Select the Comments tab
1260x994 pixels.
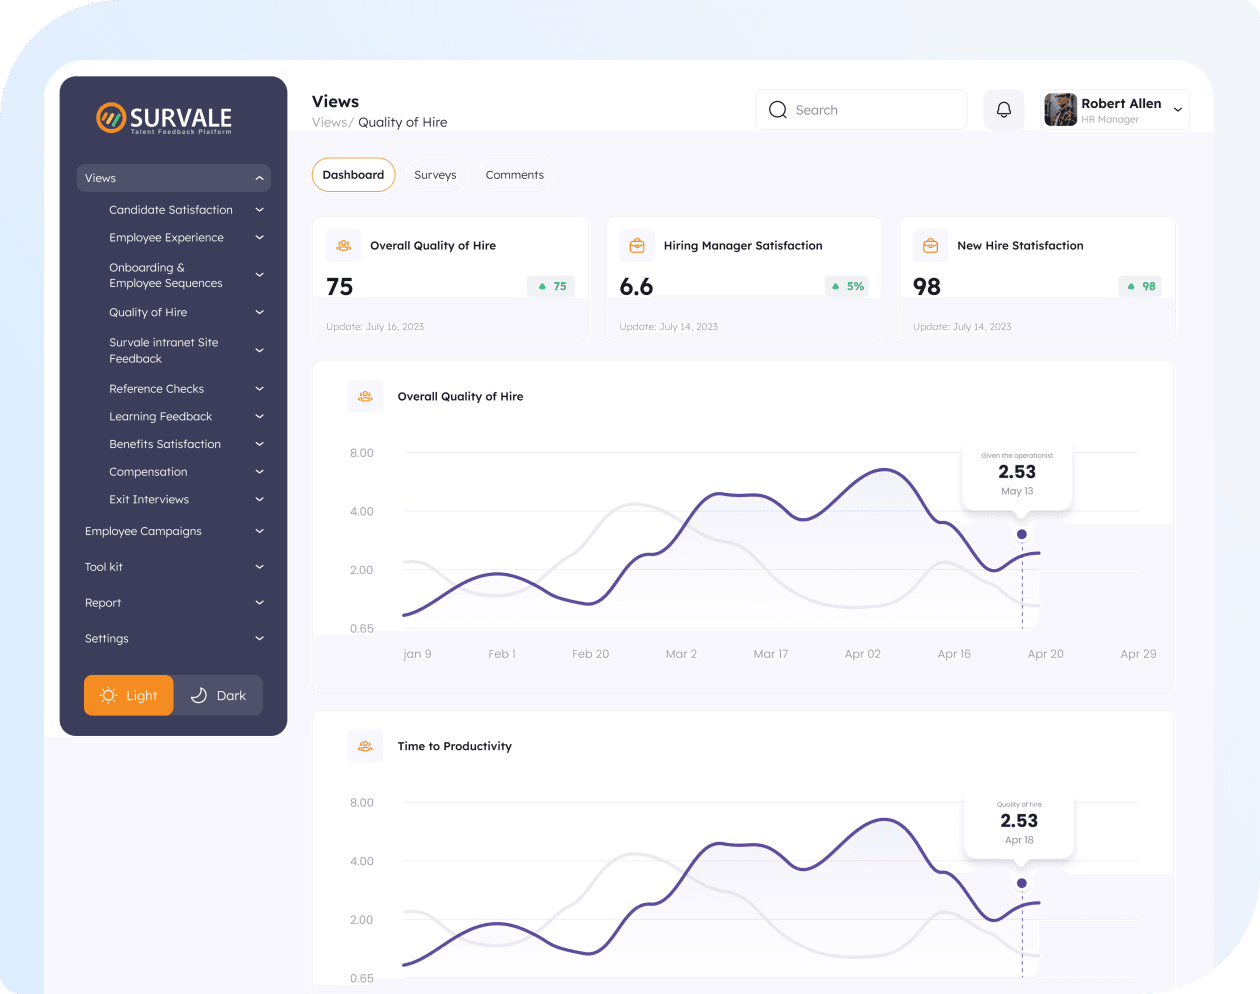[x=515, y=175]
